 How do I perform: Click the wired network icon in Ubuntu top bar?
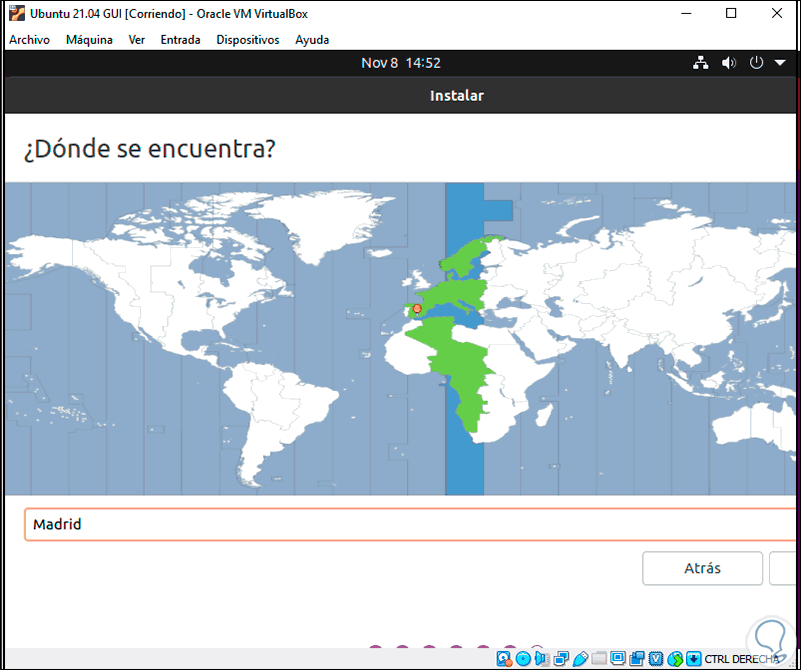pos(701,63)
